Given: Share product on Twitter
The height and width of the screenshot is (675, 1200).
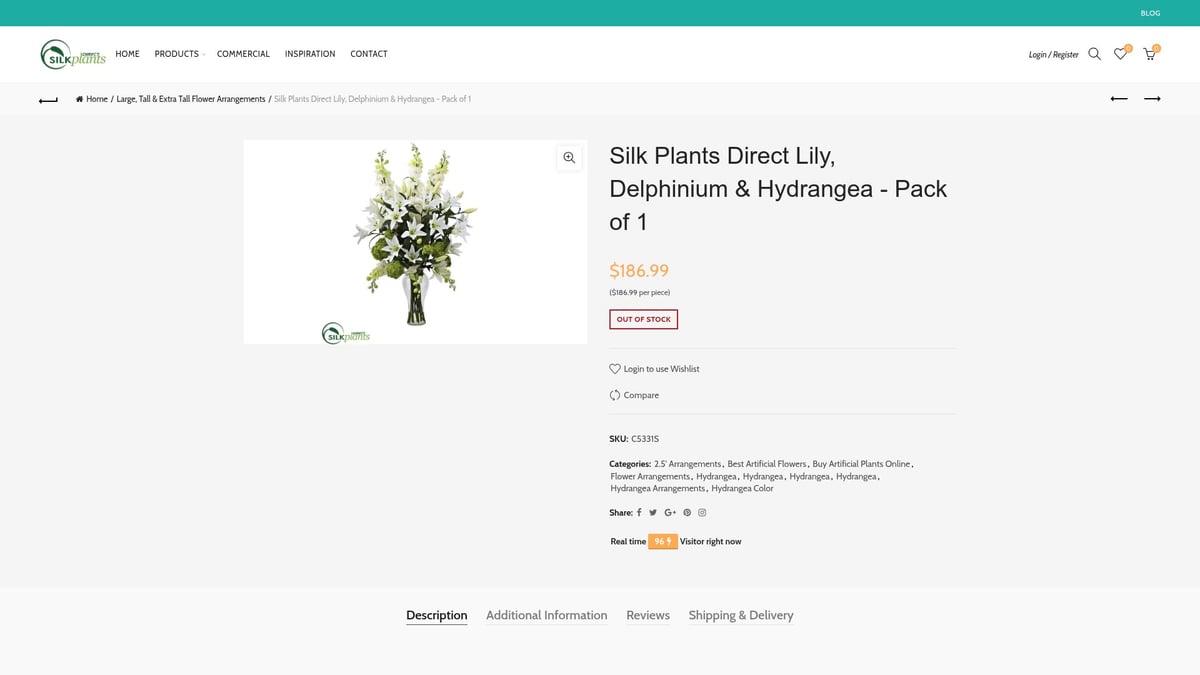Looking at the screenshot, I should pyautogui.click(x=653, y=512).
